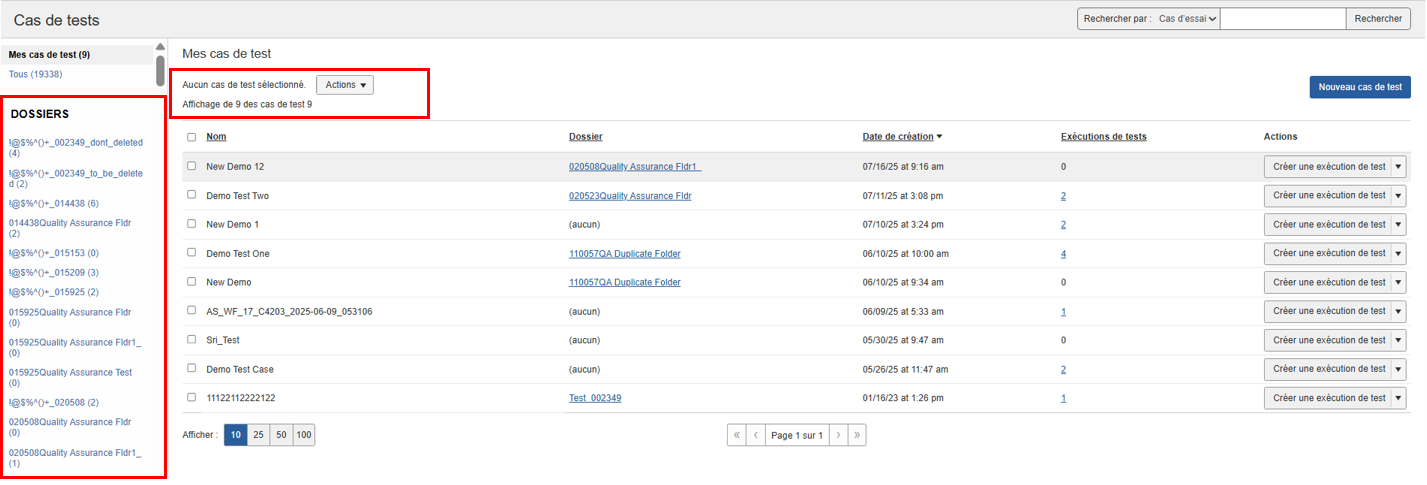This screenshot has width=1427, height=485.
Task: Click the next page arrow icon
Action: click(838, 436)
